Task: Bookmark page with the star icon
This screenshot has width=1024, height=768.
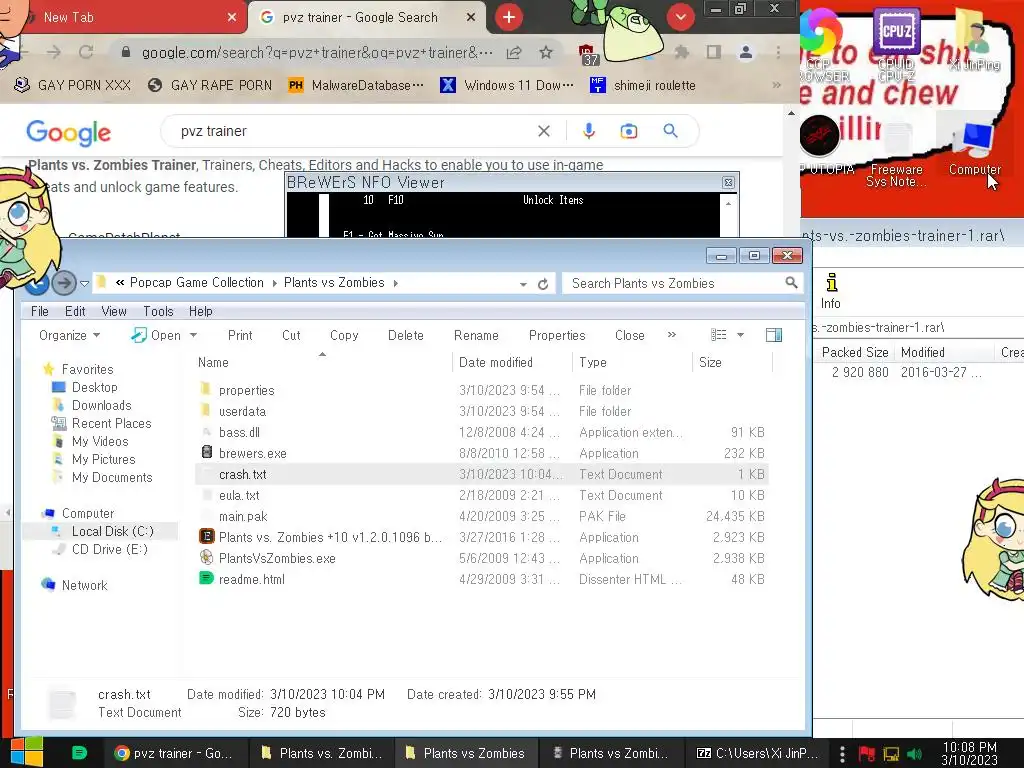Action: coord(546,52)
